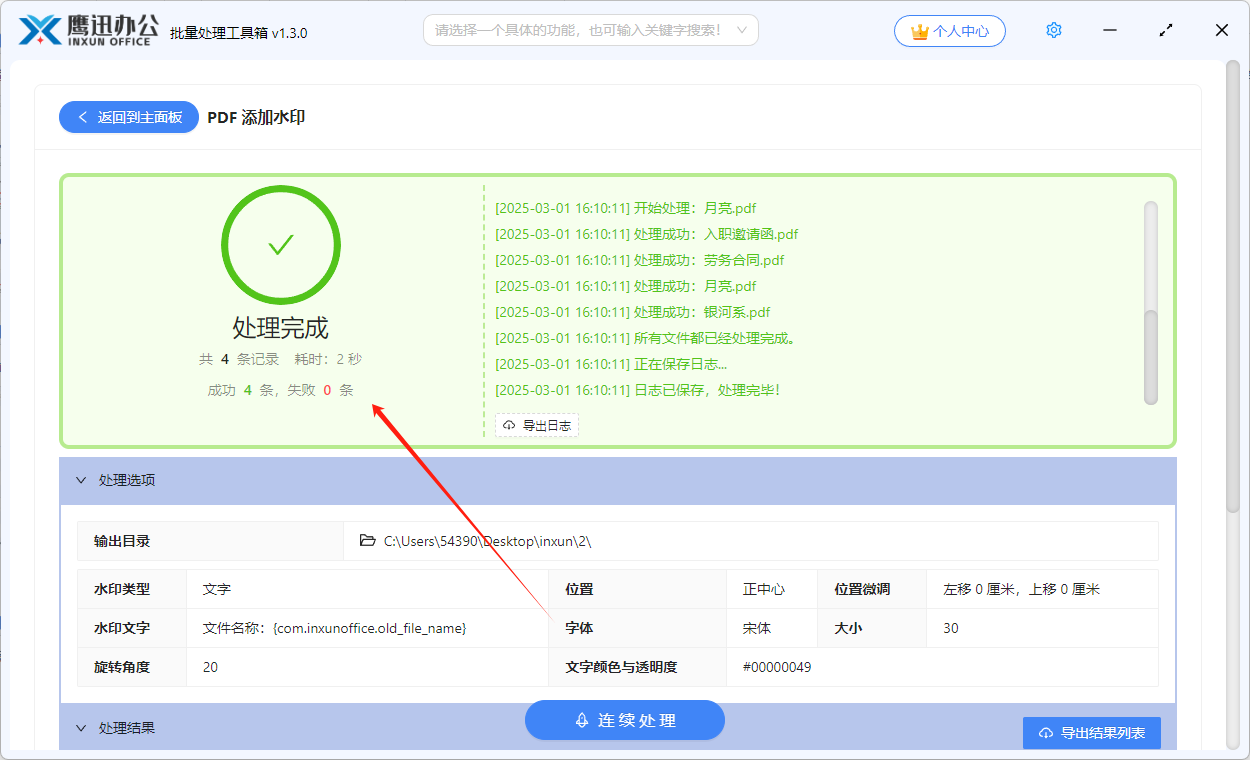Click 导出结果列表 export results button
The width and height of the screenshot is (1250, 760).
pyautogui.click(x=1091, y=733)
